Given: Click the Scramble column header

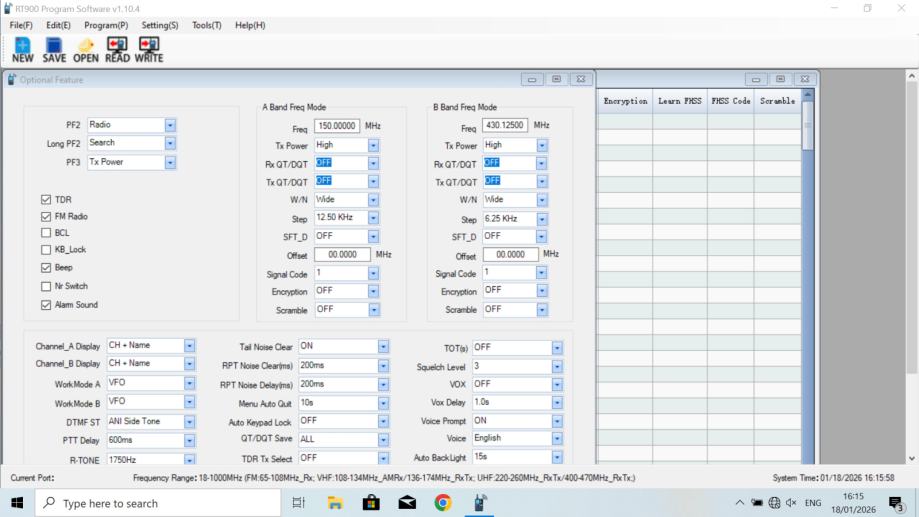Looking at the screenshot, I should click(x=778, y=101).
